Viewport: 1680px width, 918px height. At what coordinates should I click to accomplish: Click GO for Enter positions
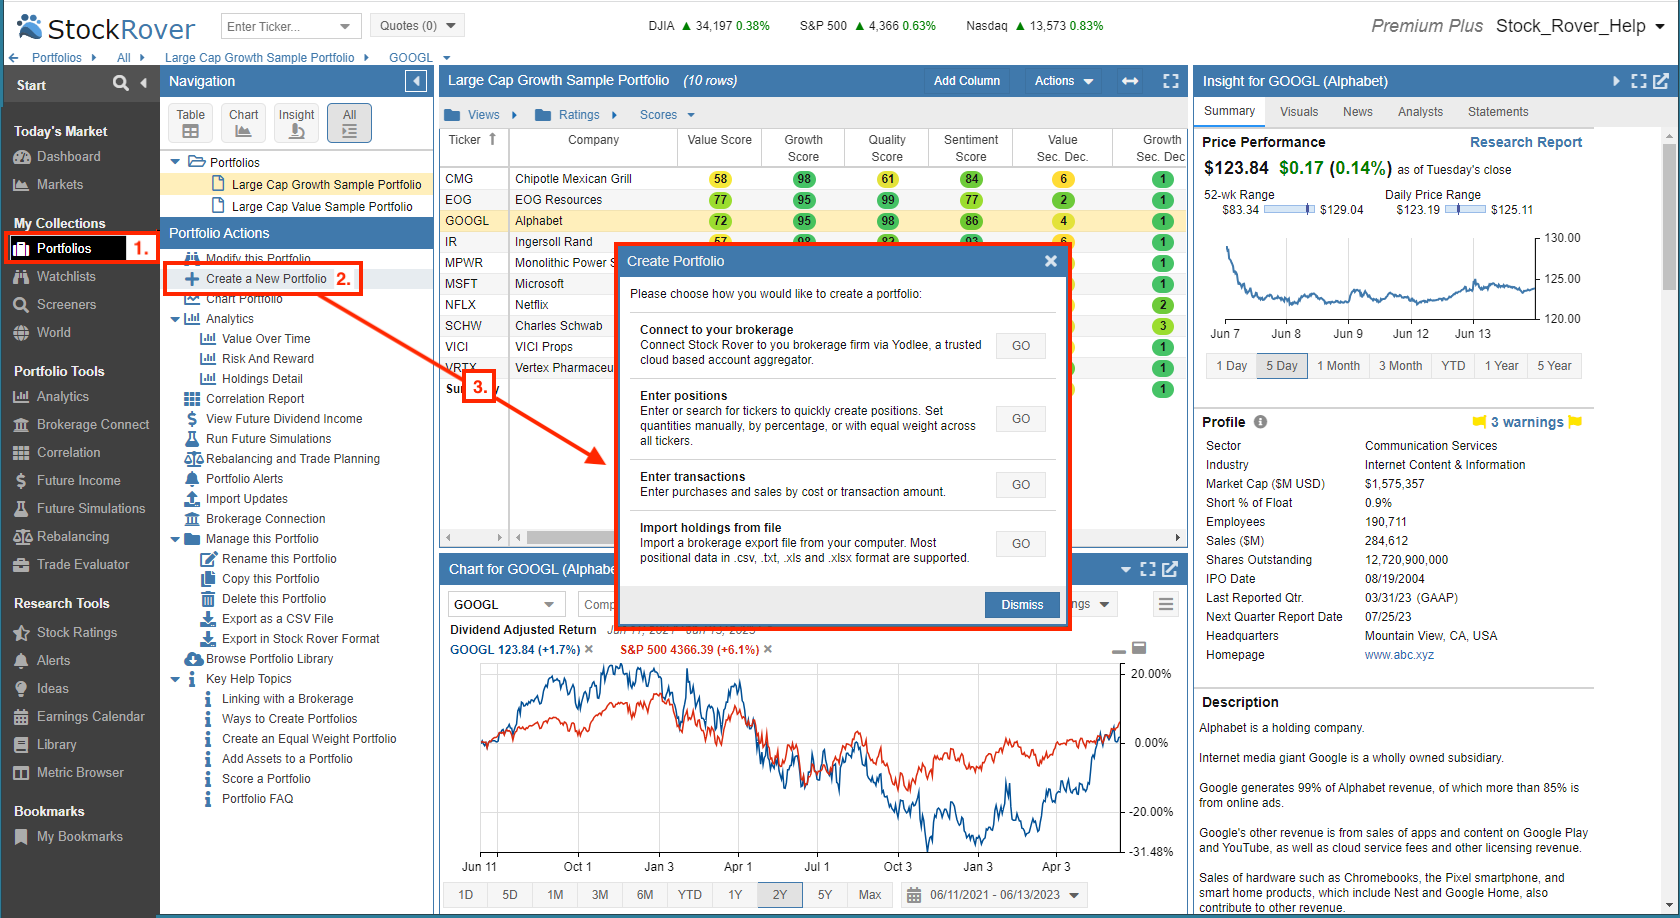(x=1021, y=419)
